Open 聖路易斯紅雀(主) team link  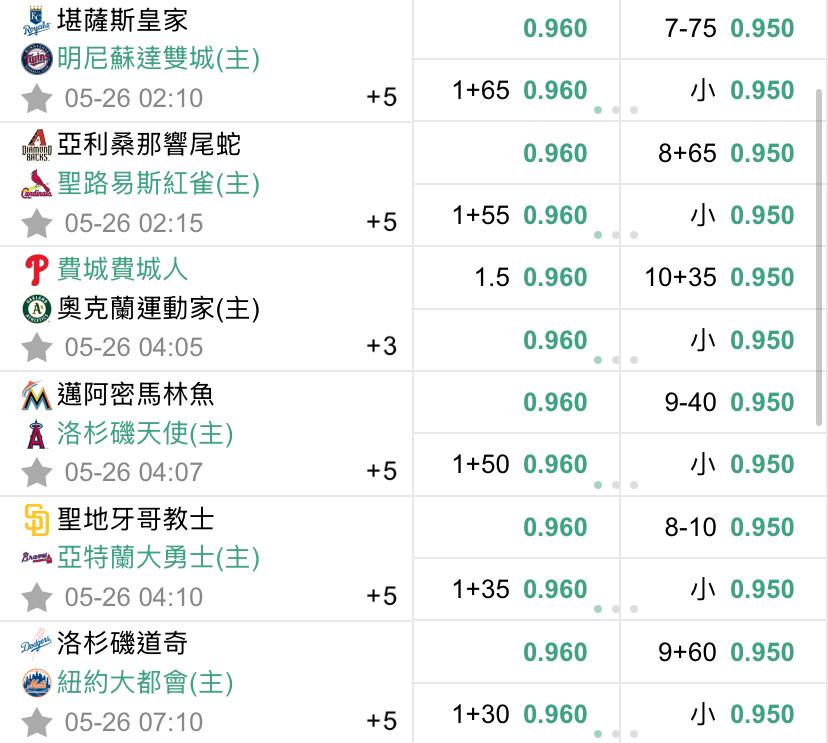(x=158, y=184)
